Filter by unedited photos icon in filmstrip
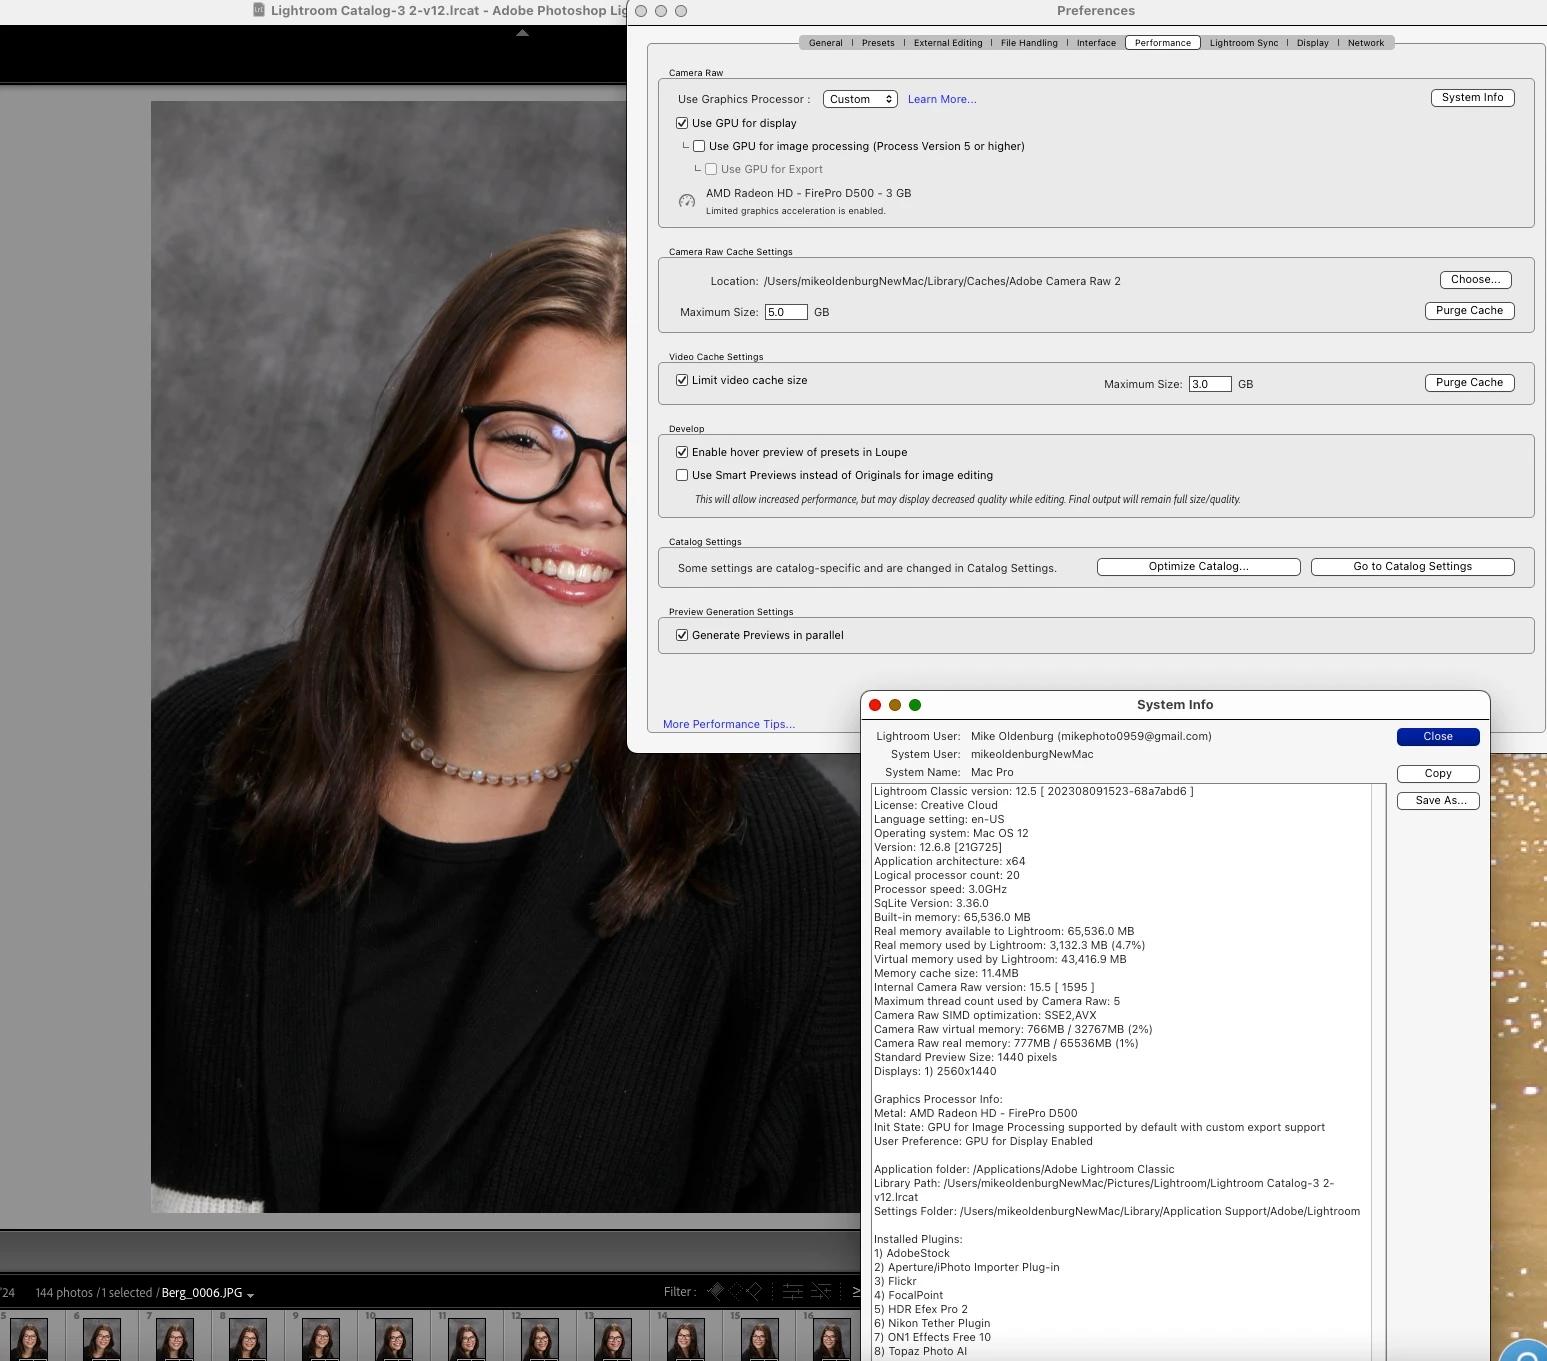Viewport: 1547px width, 1361px height. click(x=821, y=1291)
